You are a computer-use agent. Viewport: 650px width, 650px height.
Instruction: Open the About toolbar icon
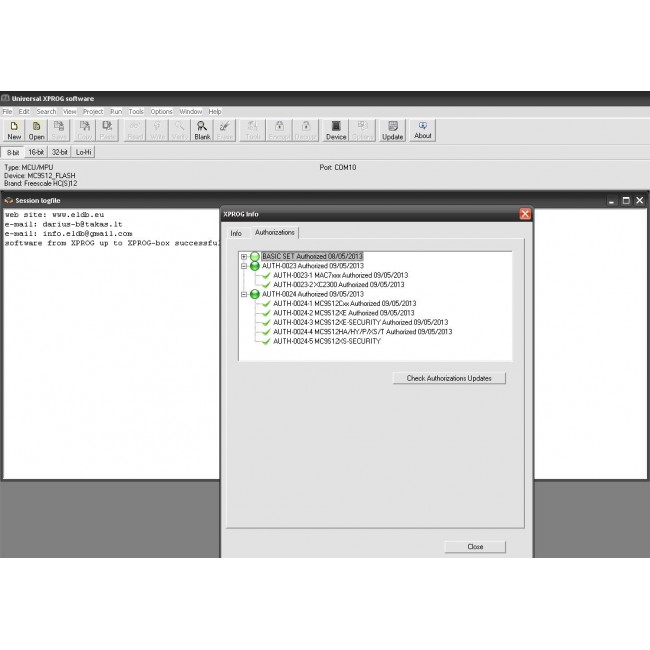423,130
